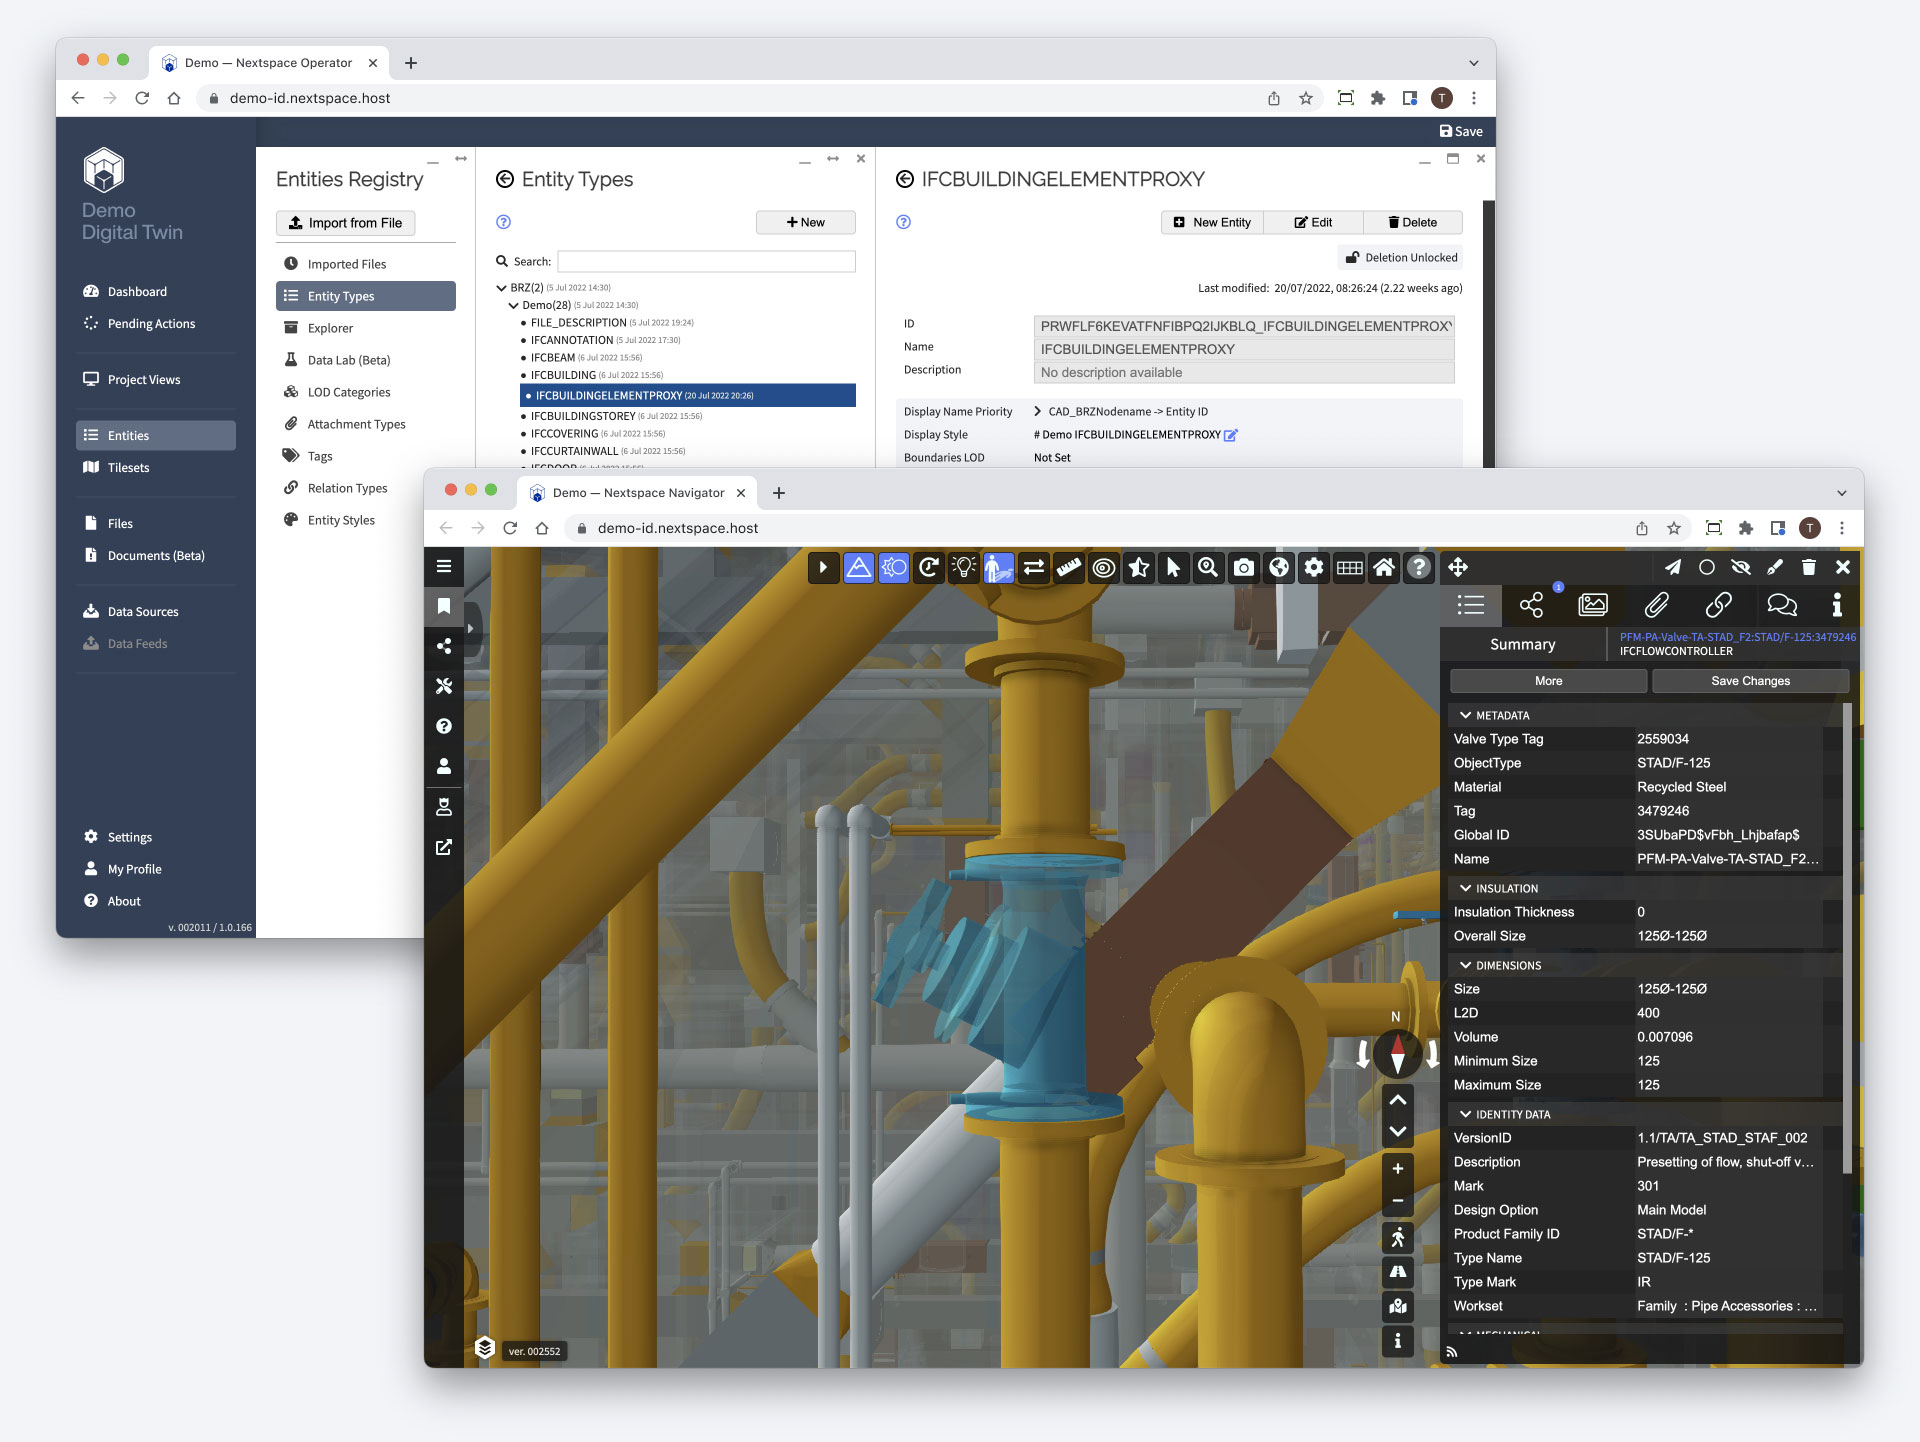The height and width of the screenshot is (1442, 1920).
Task: Toggle the Deletion Unlocked lock
Action: tap(1400, 258)
